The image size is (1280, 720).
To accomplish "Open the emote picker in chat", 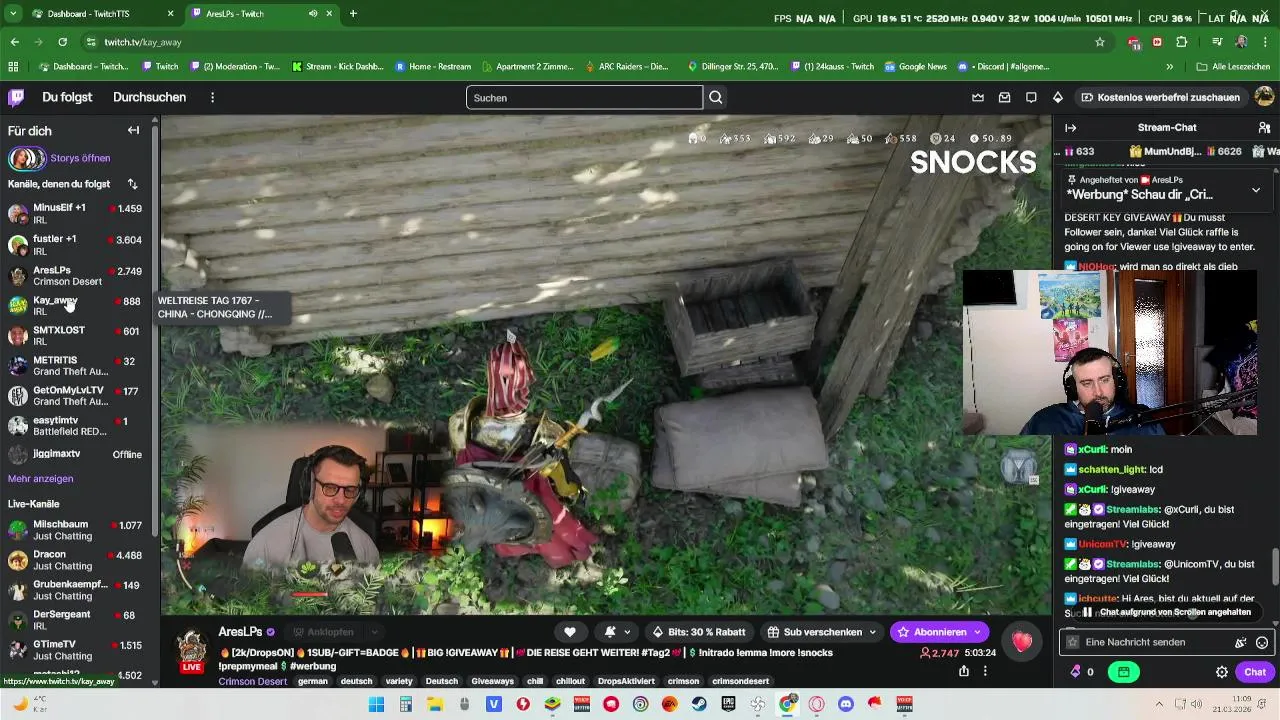I will (1262, 642).
